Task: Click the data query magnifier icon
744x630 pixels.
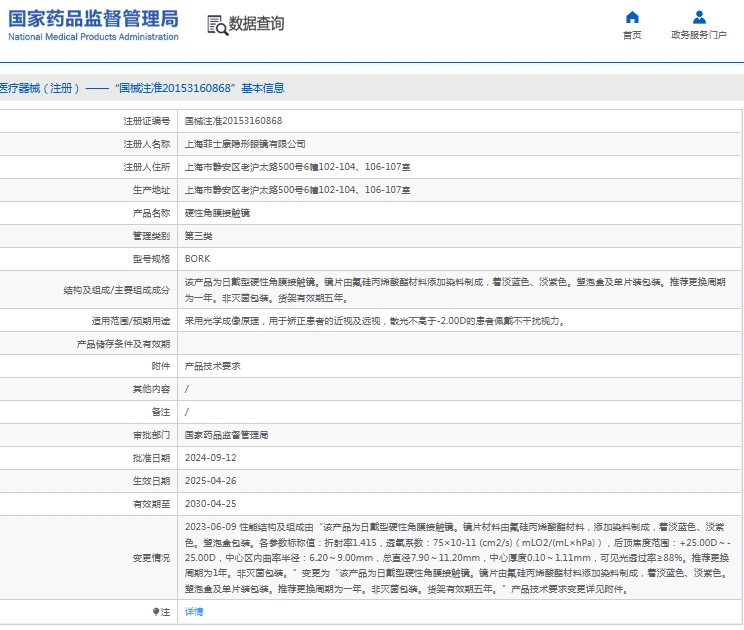Action: pyautogui.click(x=217, y=25)
